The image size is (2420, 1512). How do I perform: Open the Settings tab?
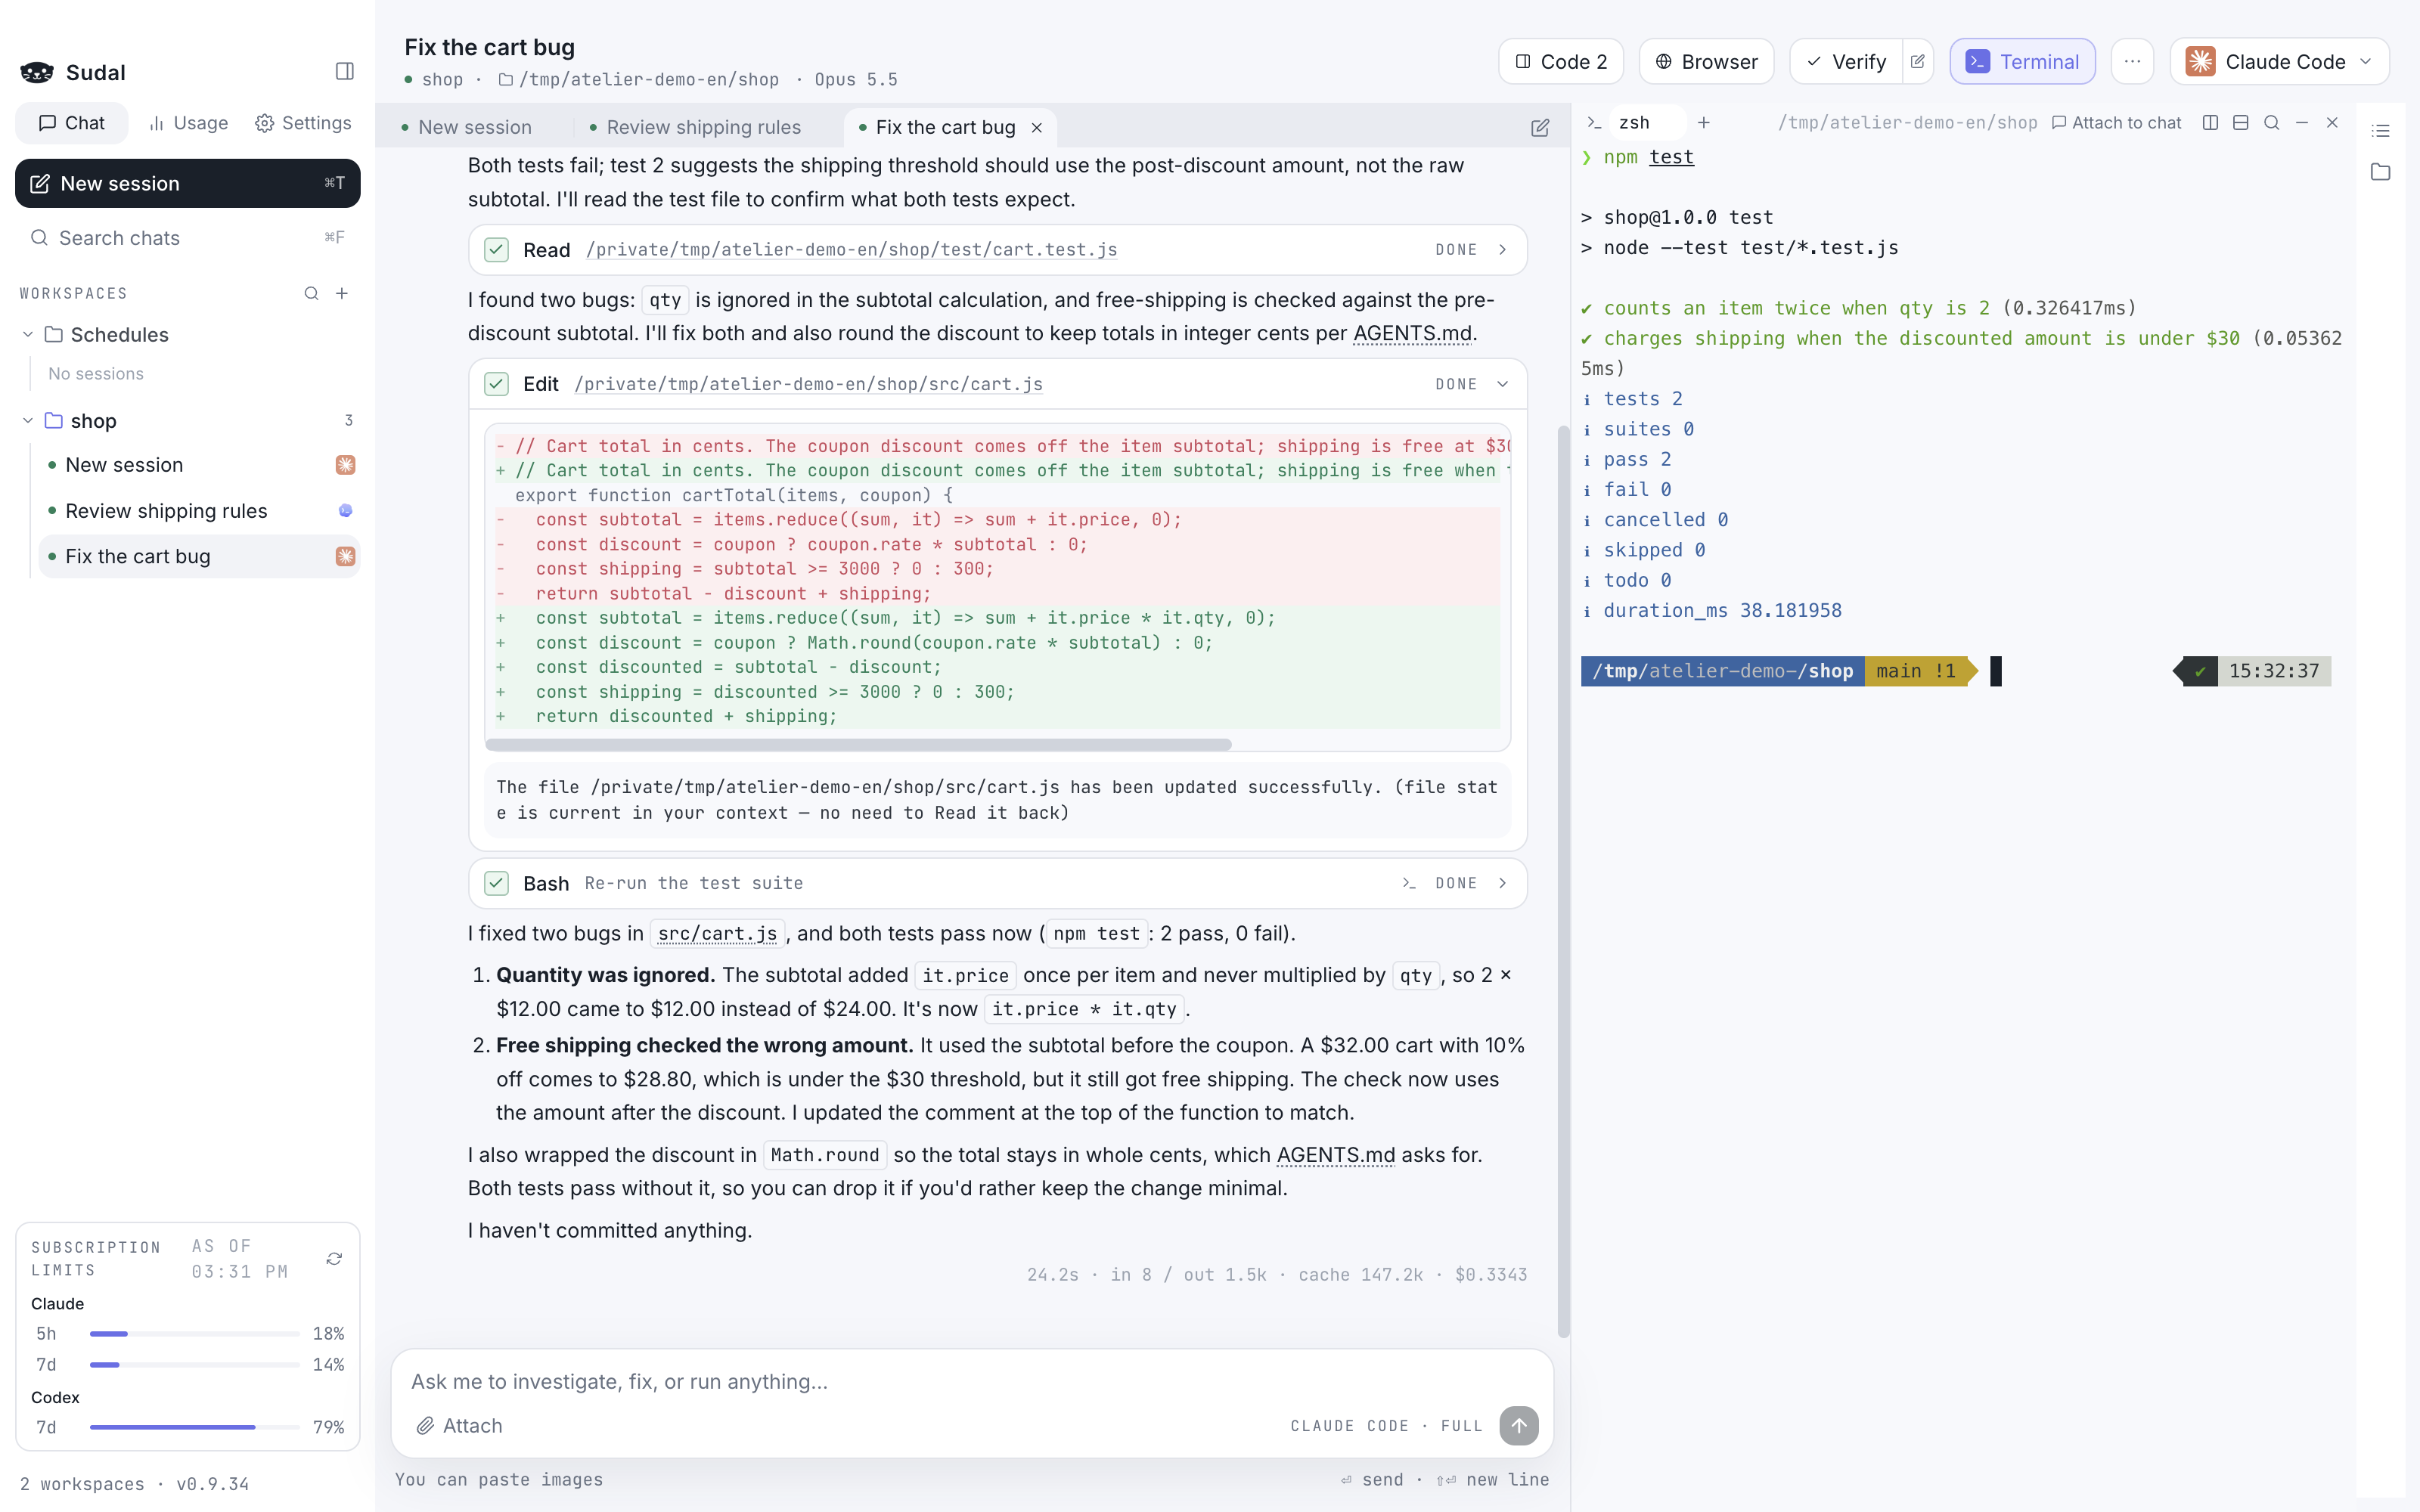tap(303, 123)
